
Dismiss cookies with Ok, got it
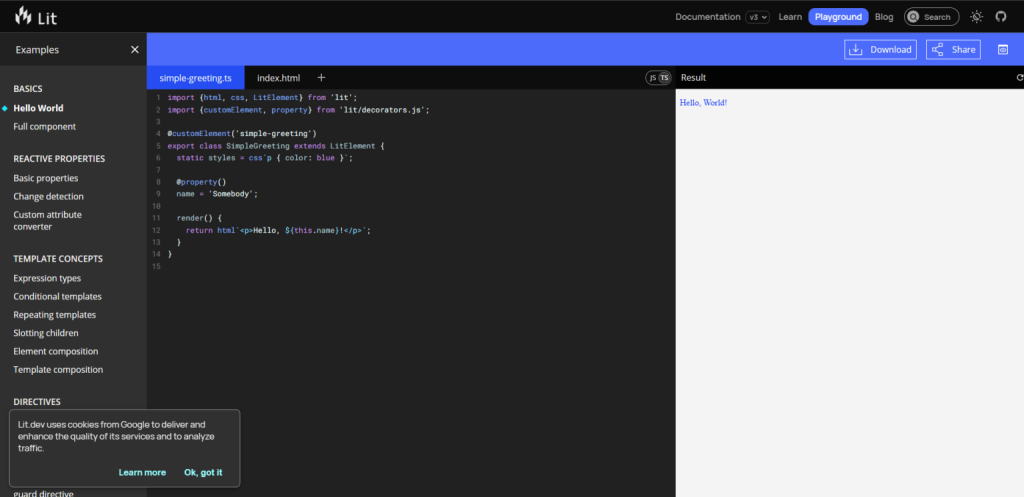(203, 472)
